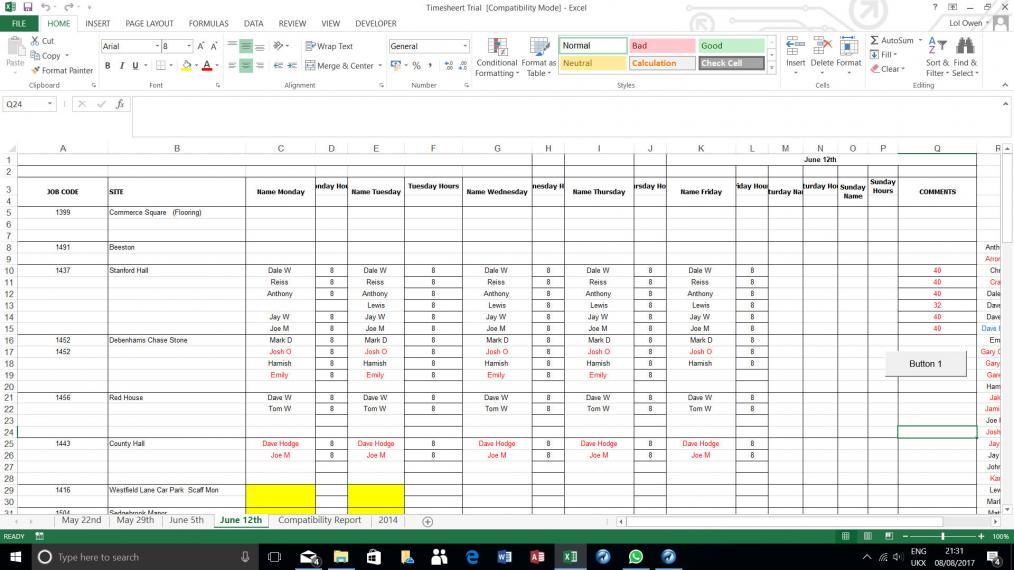Switch to the FORMULAS ribbon tab
The height and width of the screenshot is (570, 1014).
(208, 23)
